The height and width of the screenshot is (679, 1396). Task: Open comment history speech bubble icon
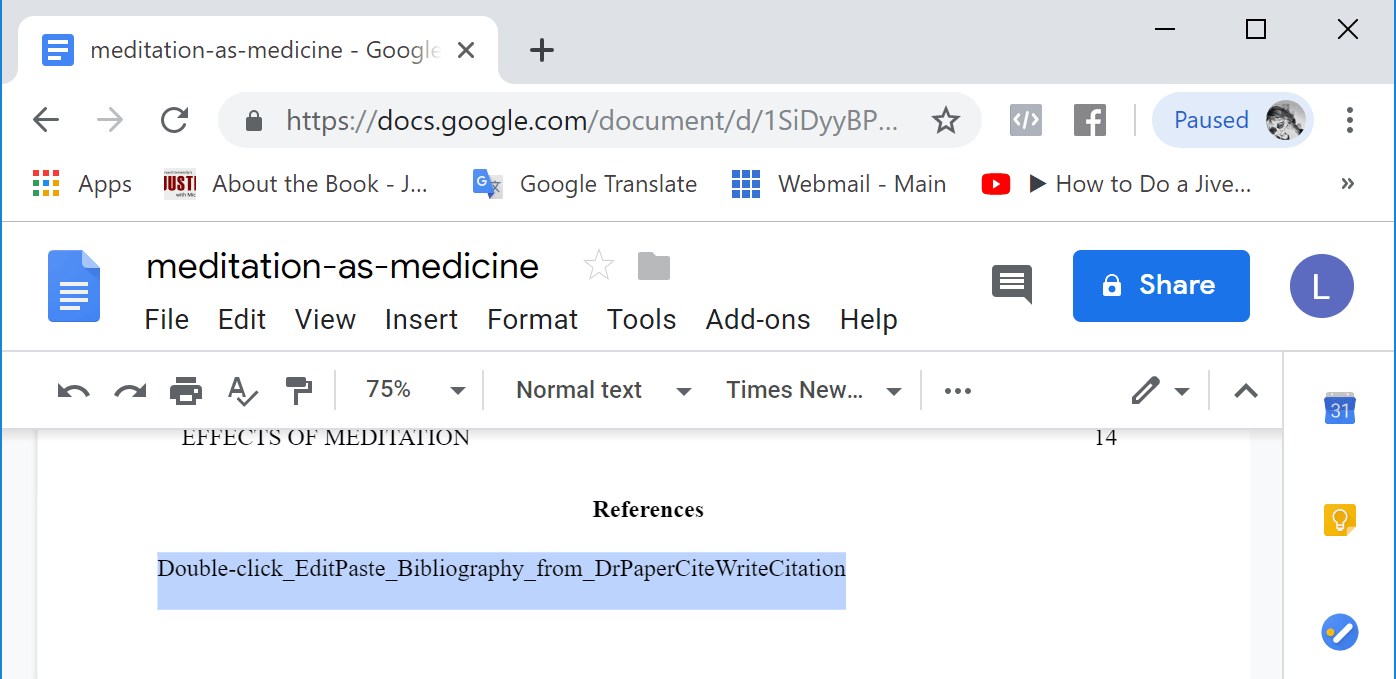[1011, 285]
